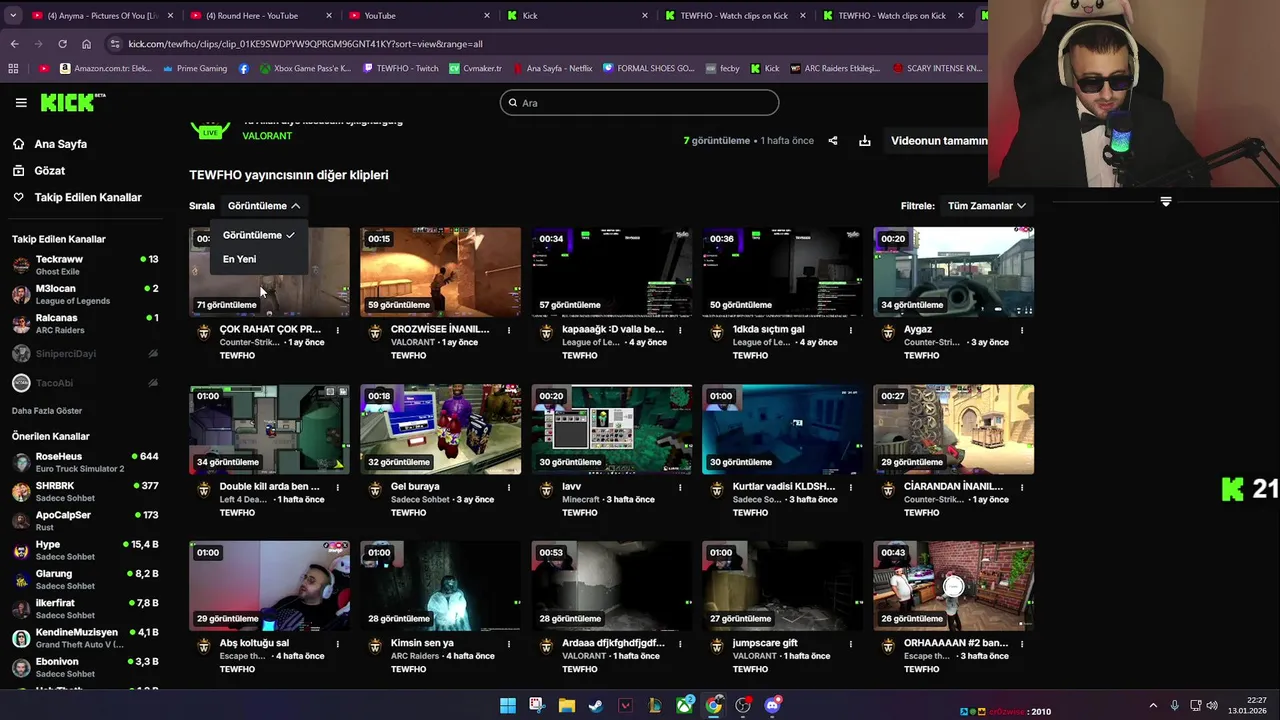Play the kapaaağk :D valla be clip thumbnail
1280x720 pixels.
(611, 272)
